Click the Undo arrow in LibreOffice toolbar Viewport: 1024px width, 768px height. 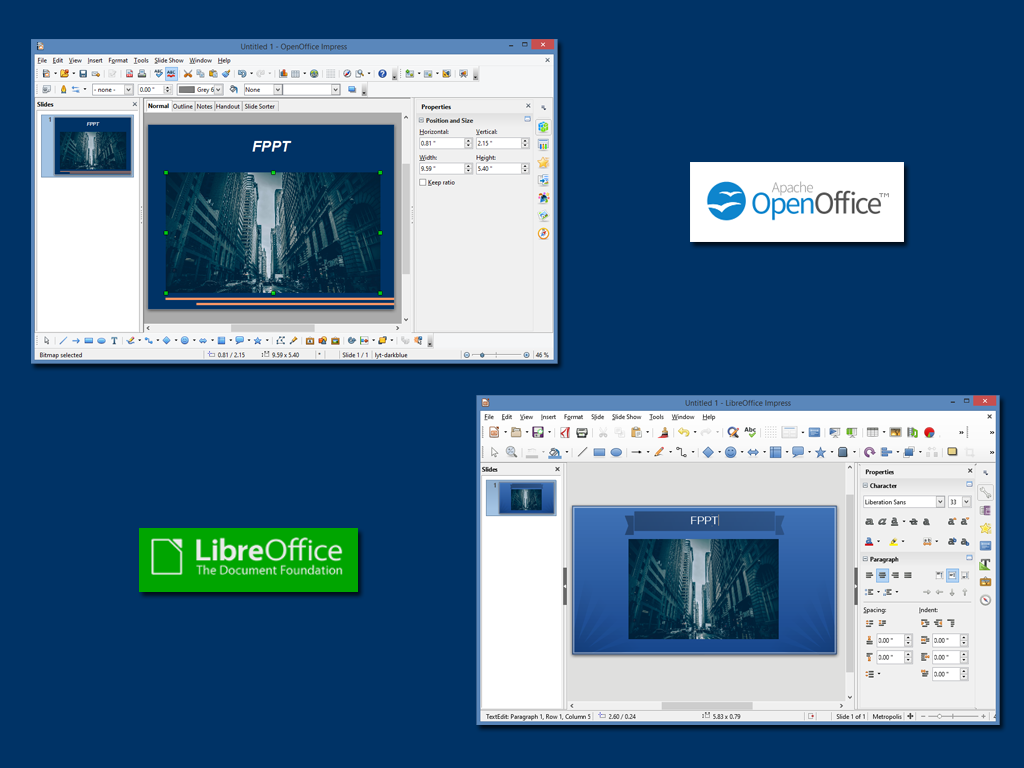[683, 432]
